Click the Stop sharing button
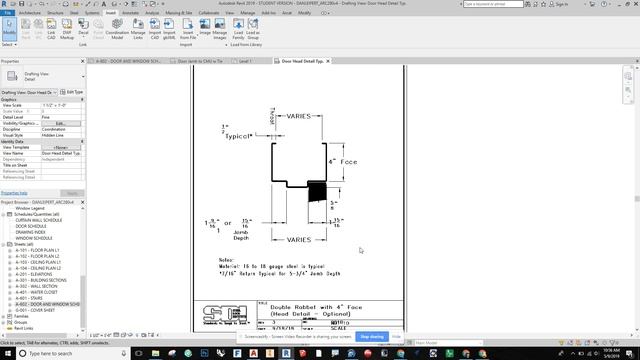Image resolution: width=640 pixels, height=360 pixels. [372, 337]
